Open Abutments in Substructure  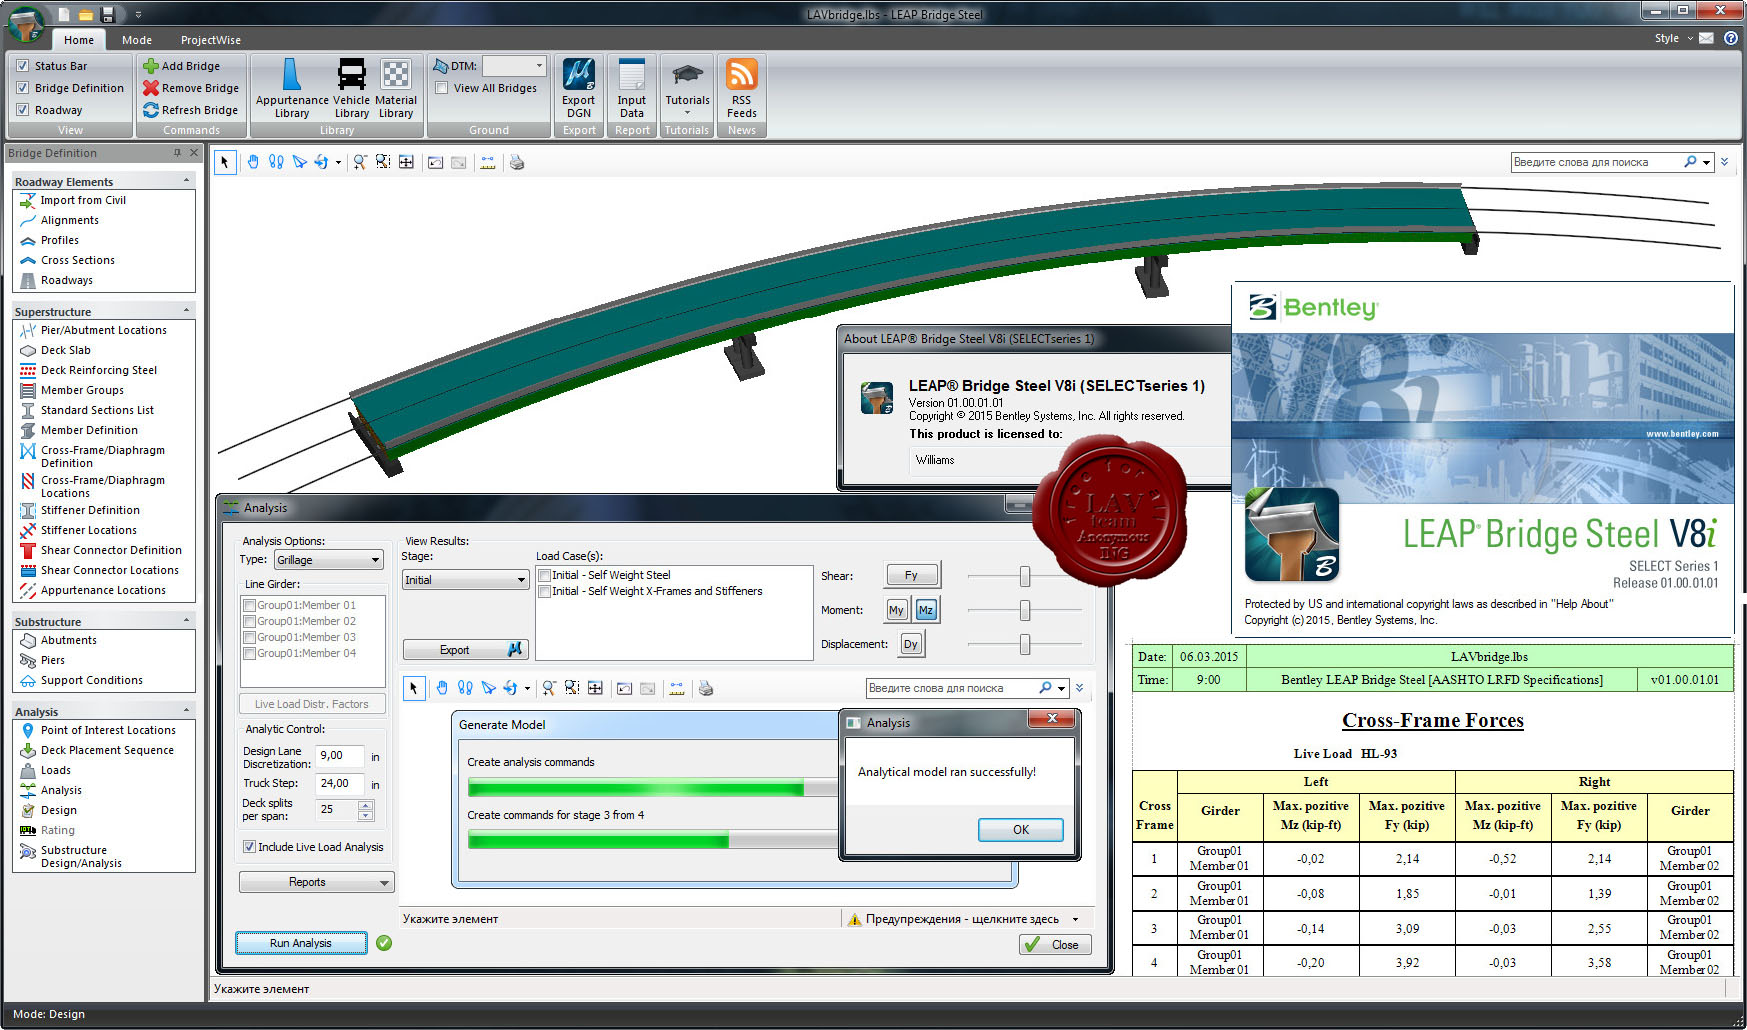(x=59, y=640)
